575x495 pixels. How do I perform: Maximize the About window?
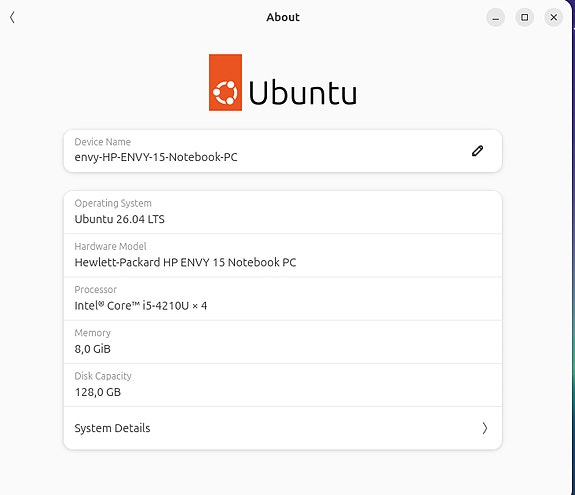524,17
